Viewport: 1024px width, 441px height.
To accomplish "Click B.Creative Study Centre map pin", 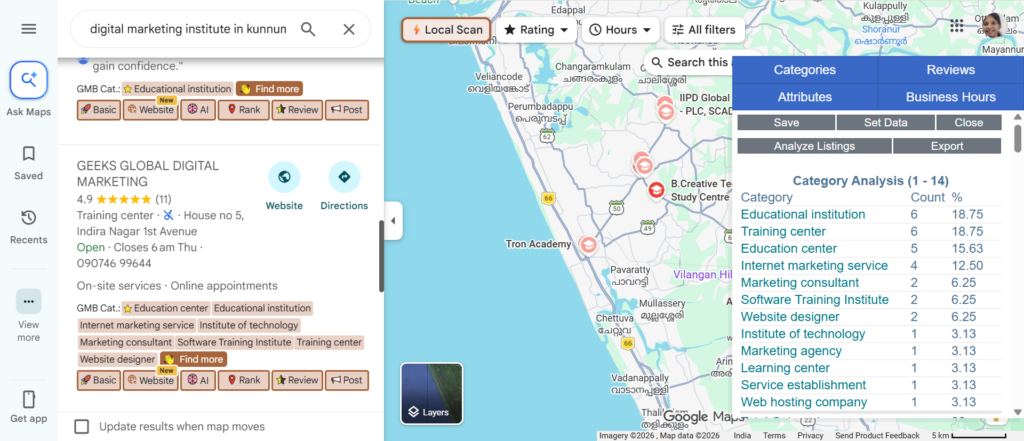I will coord(656,190).
